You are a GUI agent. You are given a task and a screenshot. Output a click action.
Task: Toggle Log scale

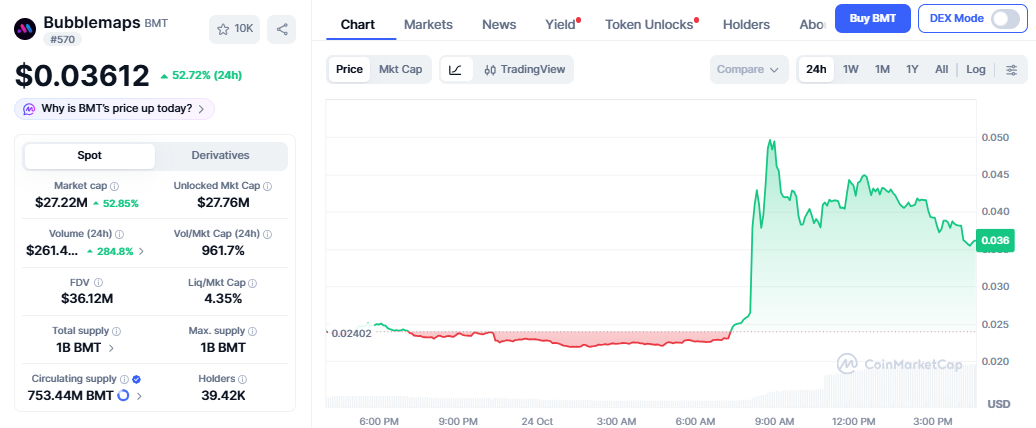point(976,69)
